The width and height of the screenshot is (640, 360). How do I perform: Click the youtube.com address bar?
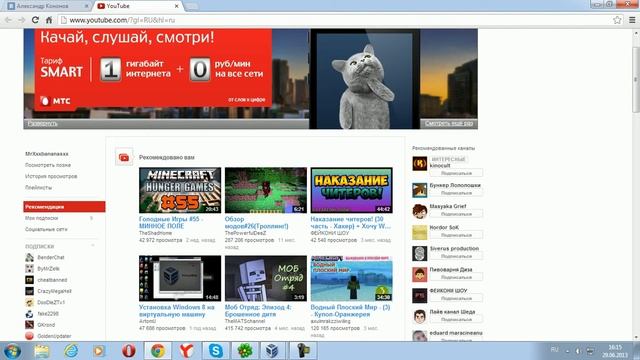click(x=335, y=20)
